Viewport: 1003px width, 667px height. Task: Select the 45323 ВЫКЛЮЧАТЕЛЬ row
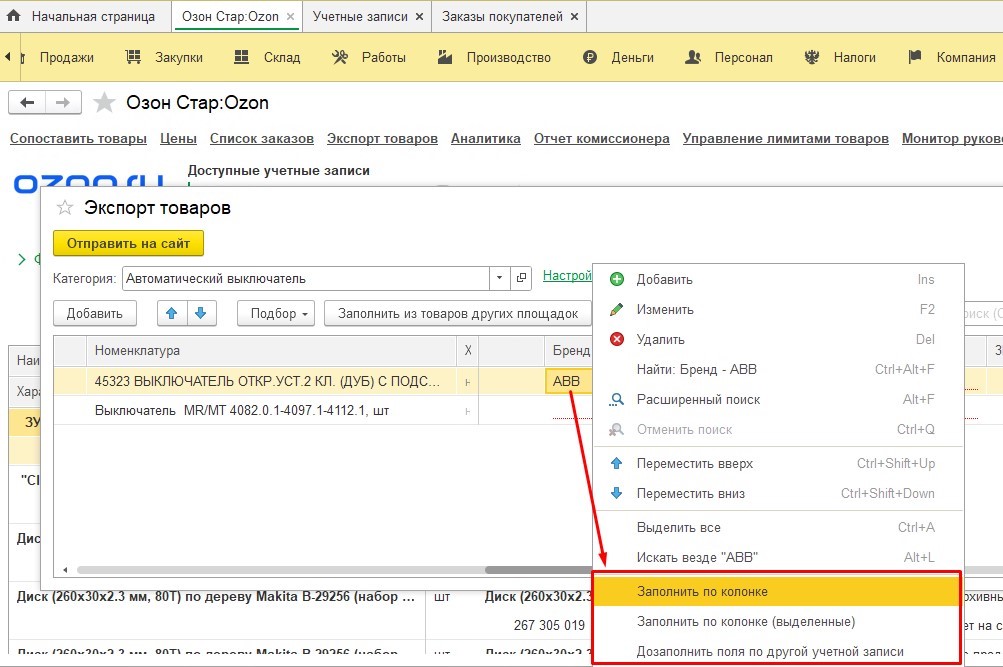[x=267, y=381]
